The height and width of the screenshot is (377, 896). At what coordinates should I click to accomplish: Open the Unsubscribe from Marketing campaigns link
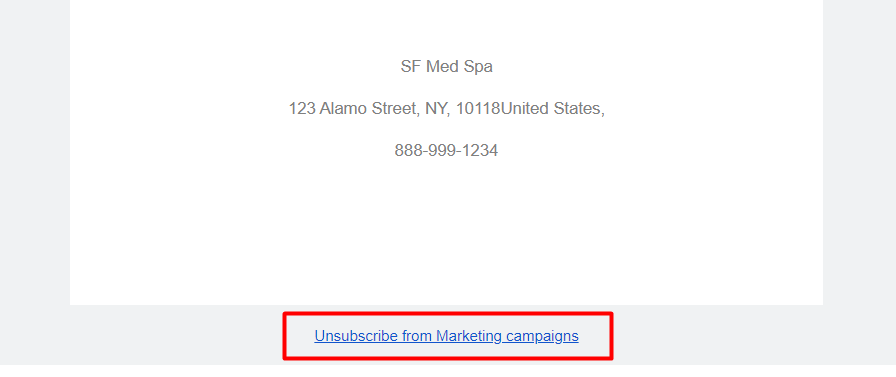(446, 336)
